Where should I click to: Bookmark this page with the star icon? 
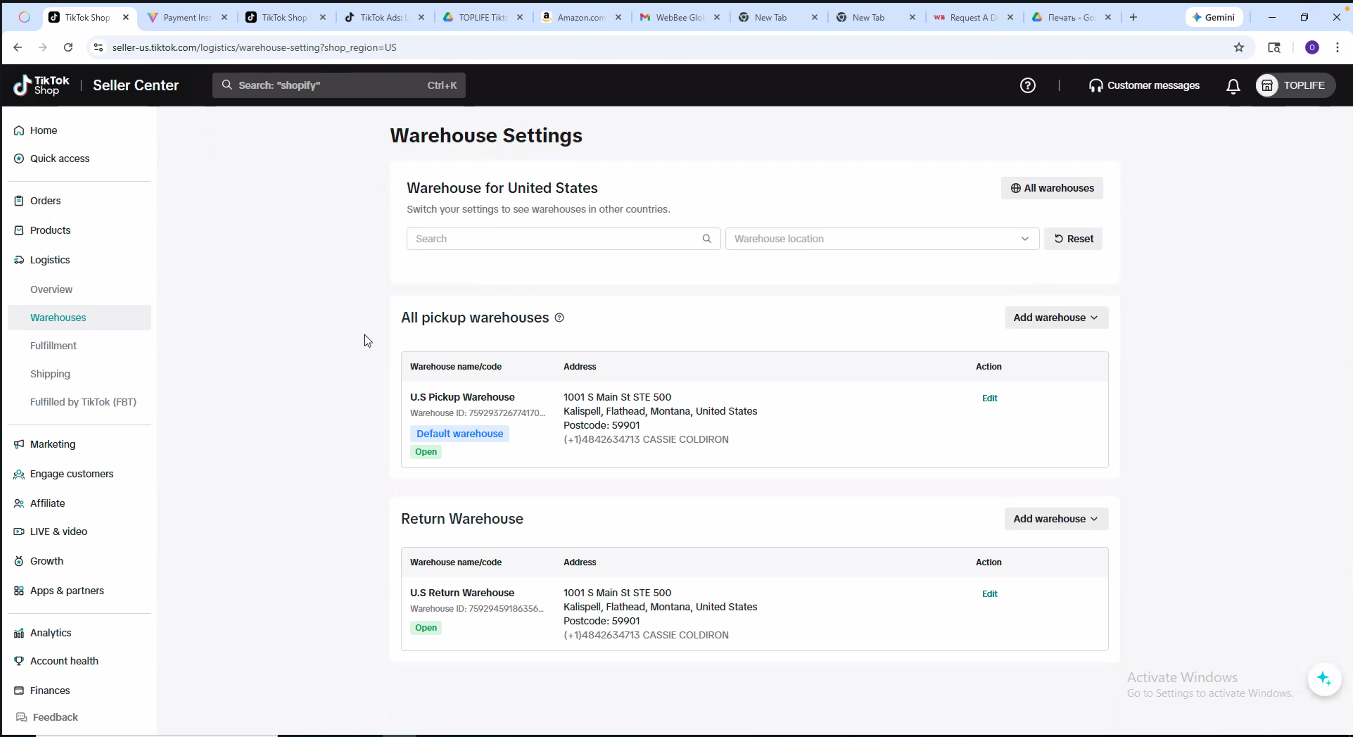click(1239, 47)
